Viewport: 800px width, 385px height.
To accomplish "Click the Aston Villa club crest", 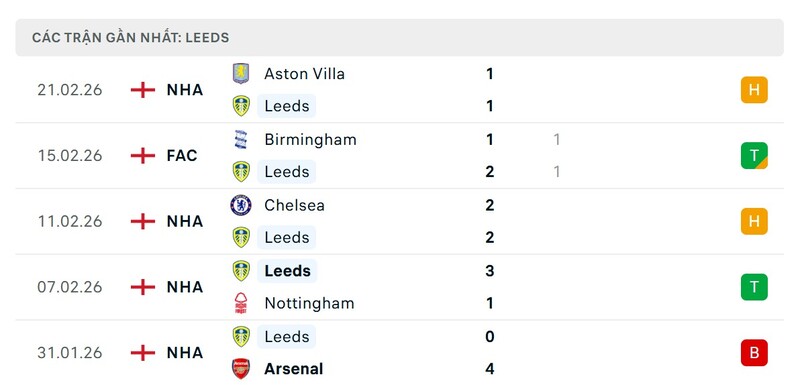I will 241,74.
